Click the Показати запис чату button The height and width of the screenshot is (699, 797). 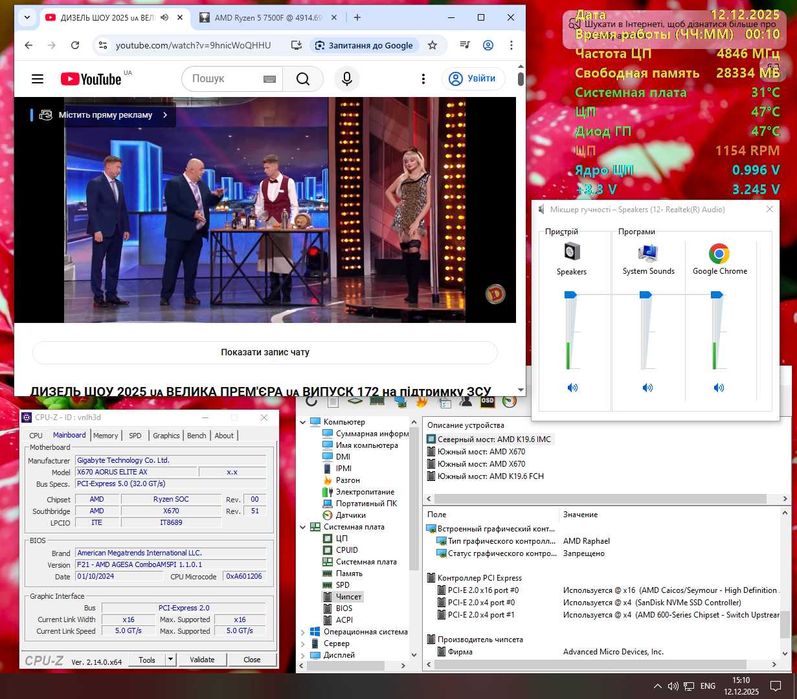coord(265,352)
